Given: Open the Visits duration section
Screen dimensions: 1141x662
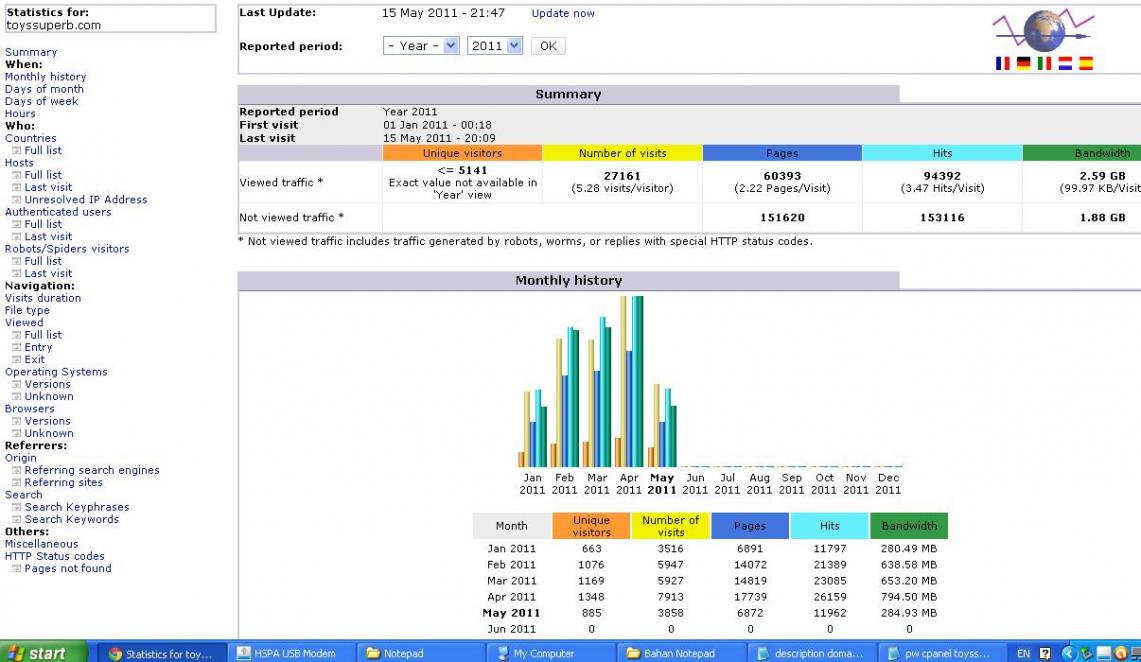Looking at the screenshot, I should click(x=43, y=298).
